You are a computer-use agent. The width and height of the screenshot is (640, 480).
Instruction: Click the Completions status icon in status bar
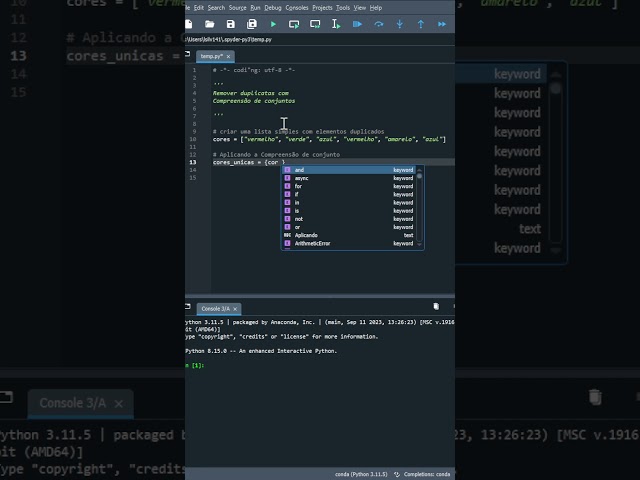(x=397, y=474)
